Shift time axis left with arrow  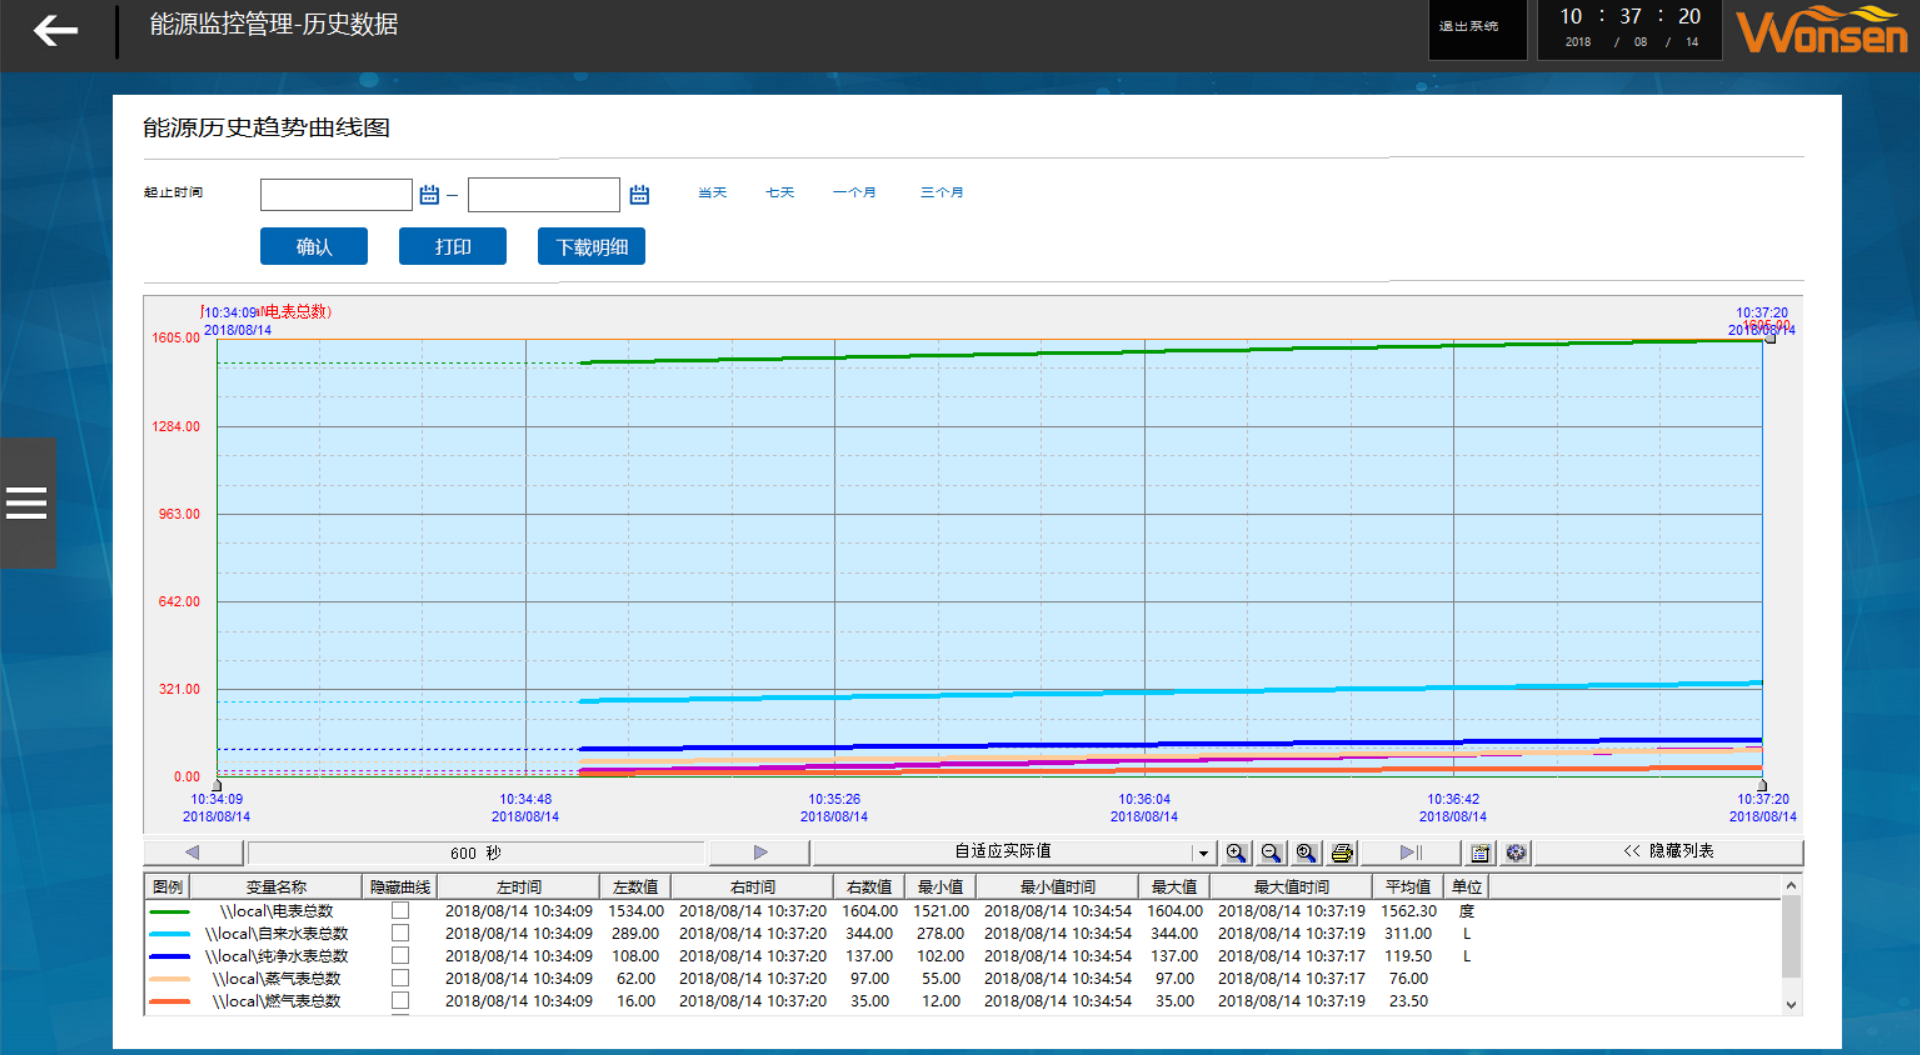point(193,853)
